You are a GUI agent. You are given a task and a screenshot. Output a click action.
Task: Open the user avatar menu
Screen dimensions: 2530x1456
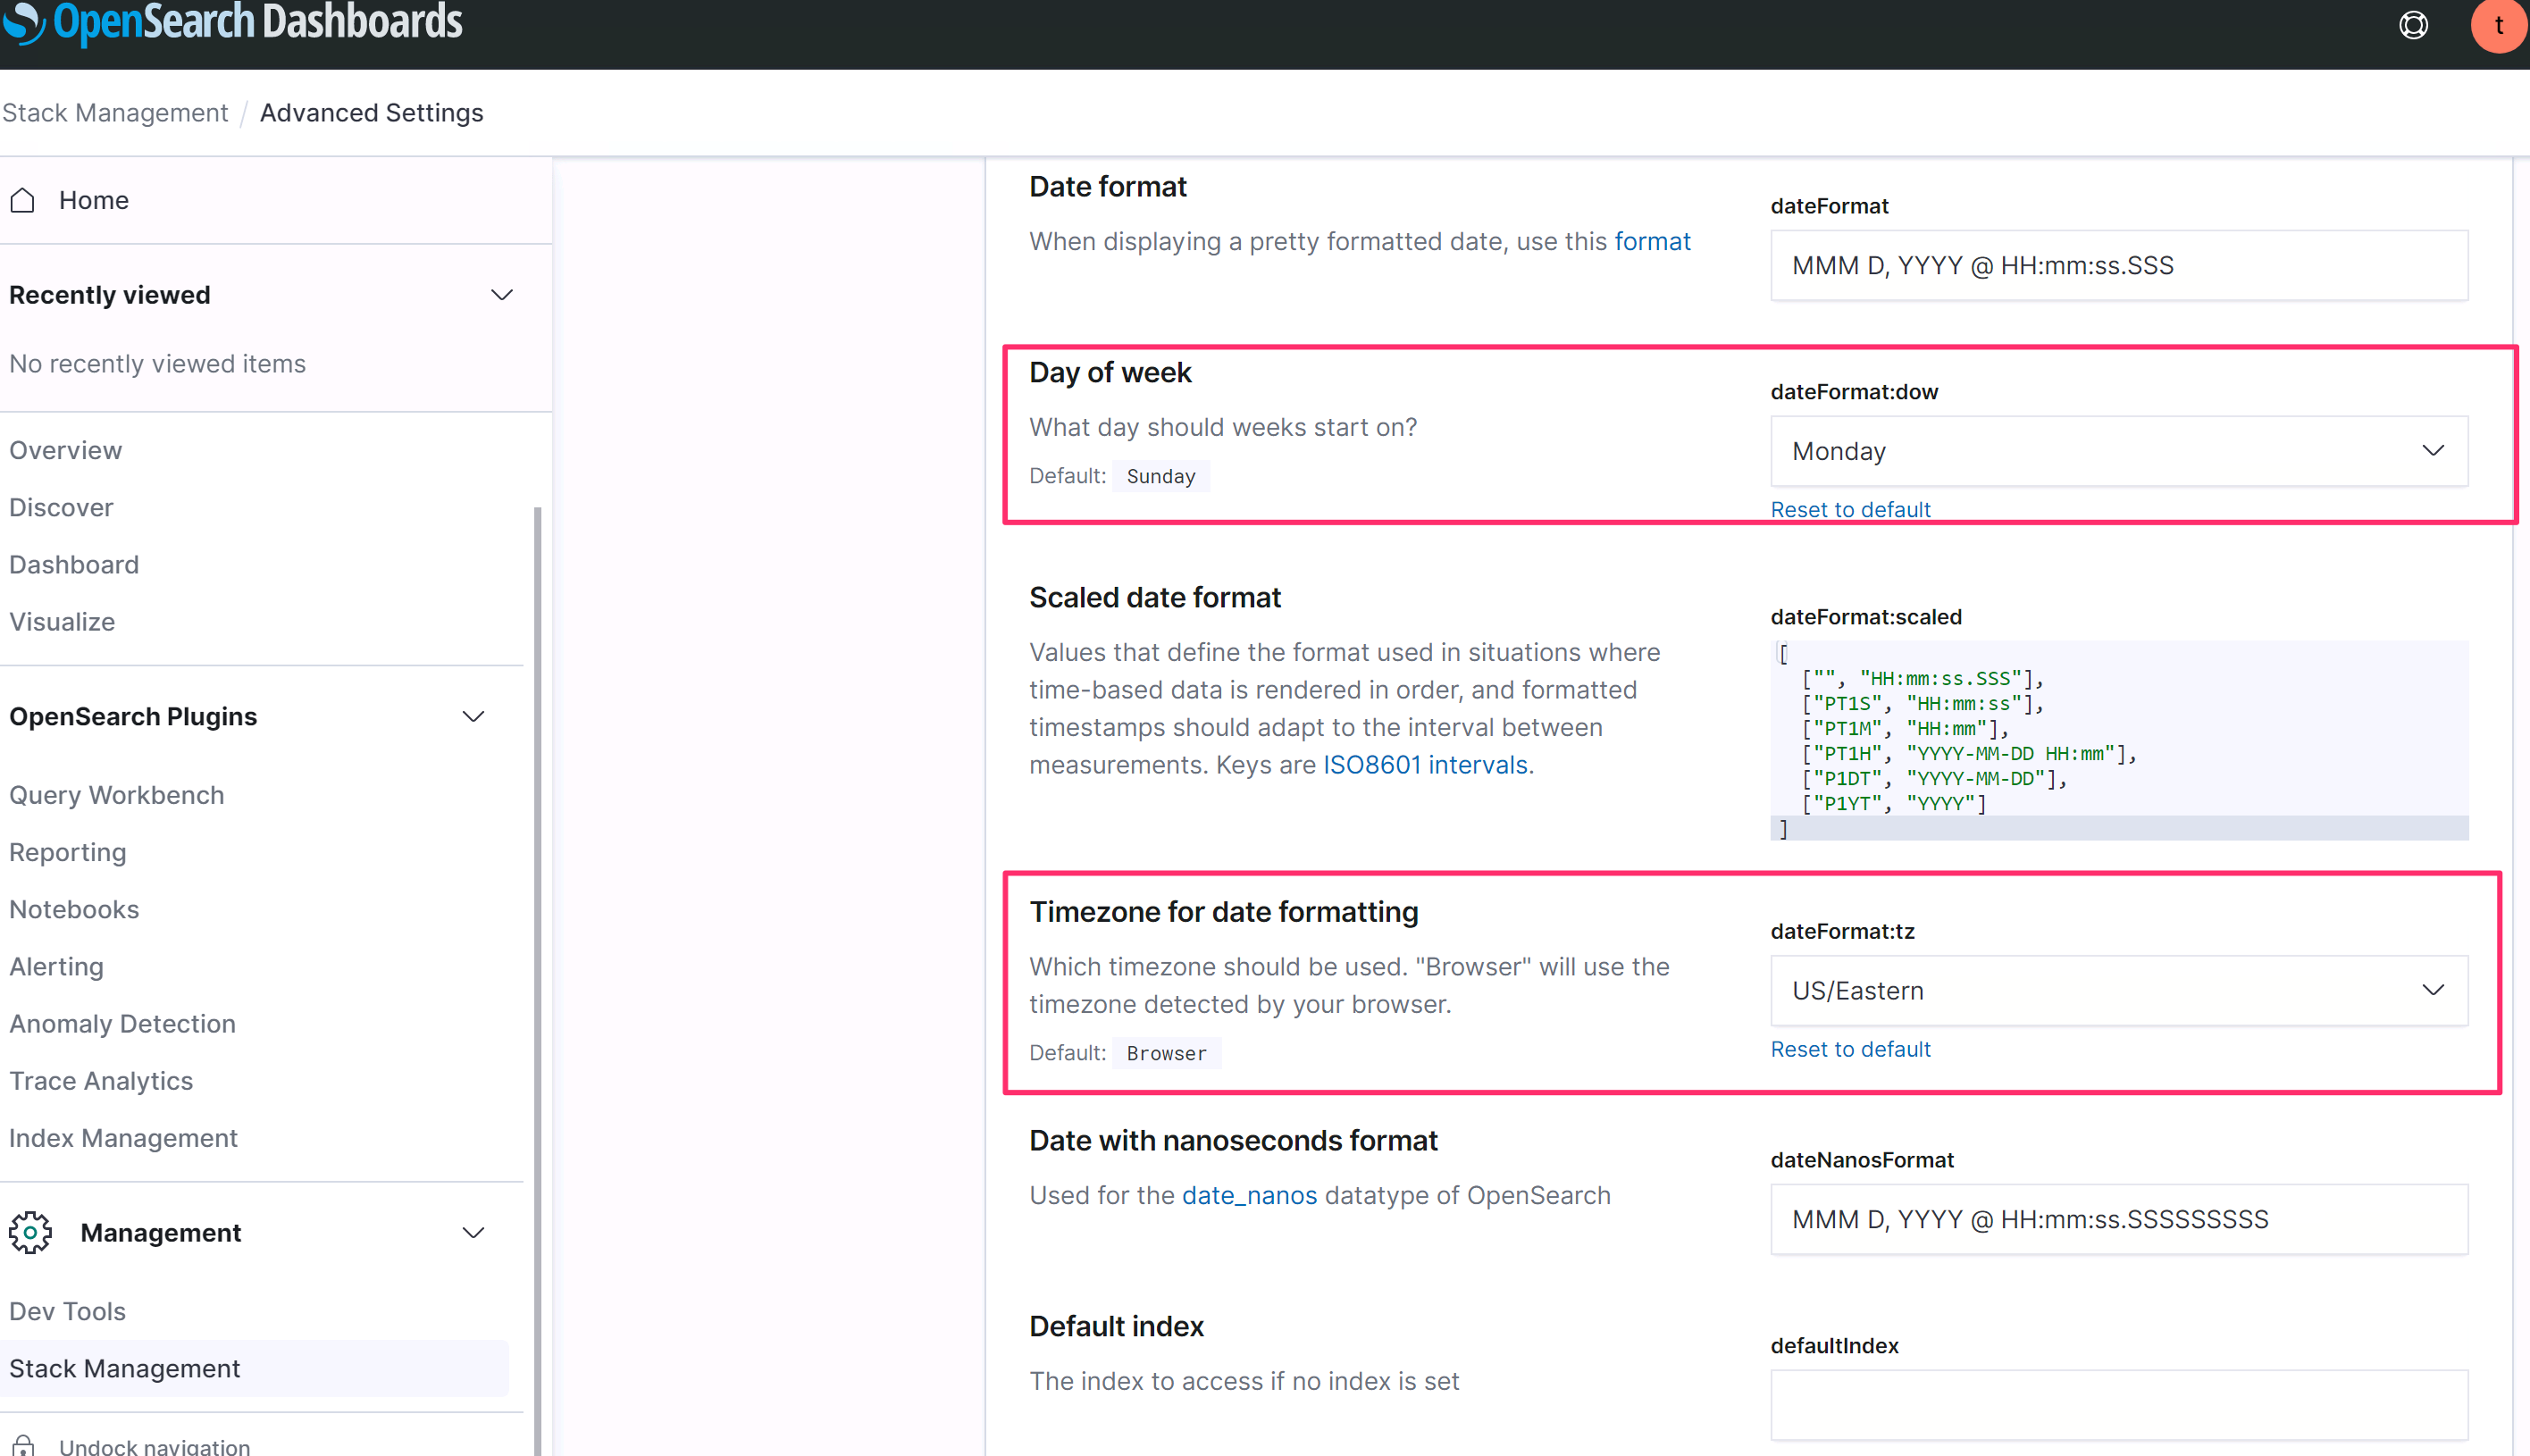(2499, 25)
